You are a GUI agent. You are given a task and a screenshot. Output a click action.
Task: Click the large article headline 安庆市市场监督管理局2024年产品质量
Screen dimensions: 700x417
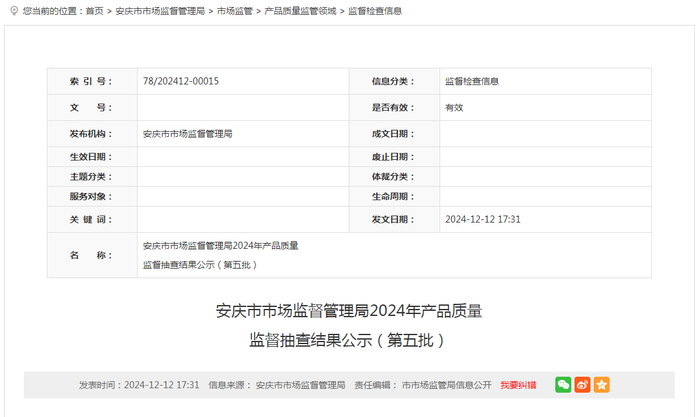(x=349, y=311)
